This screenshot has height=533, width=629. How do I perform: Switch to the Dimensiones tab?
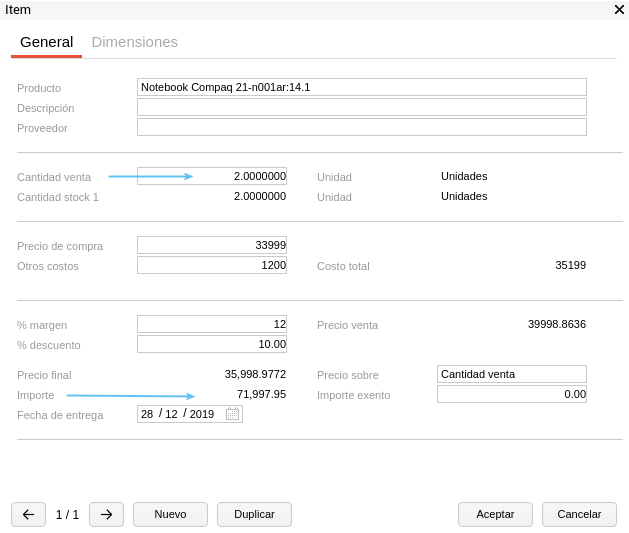134,42
